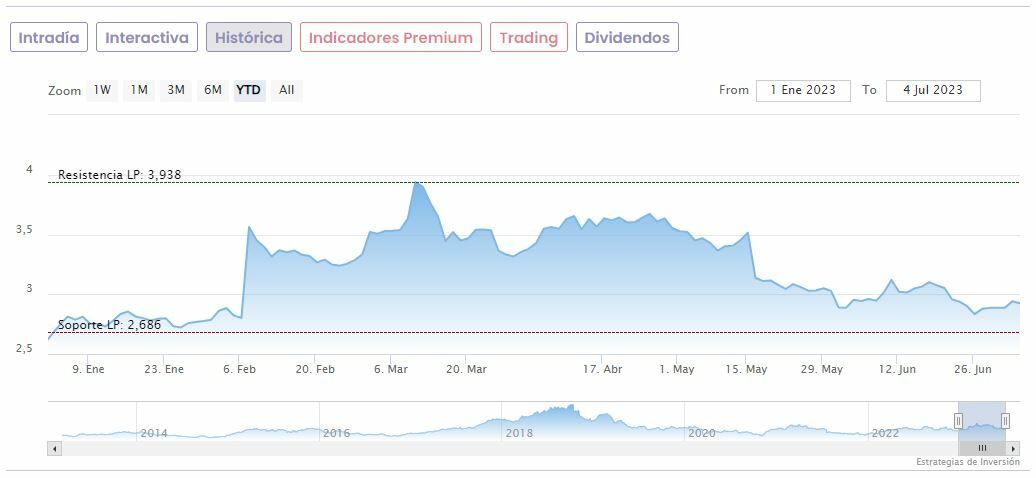1036x478 pixels.
Task: Click the left range handle in navigator
Action: [x=958, y=421]
